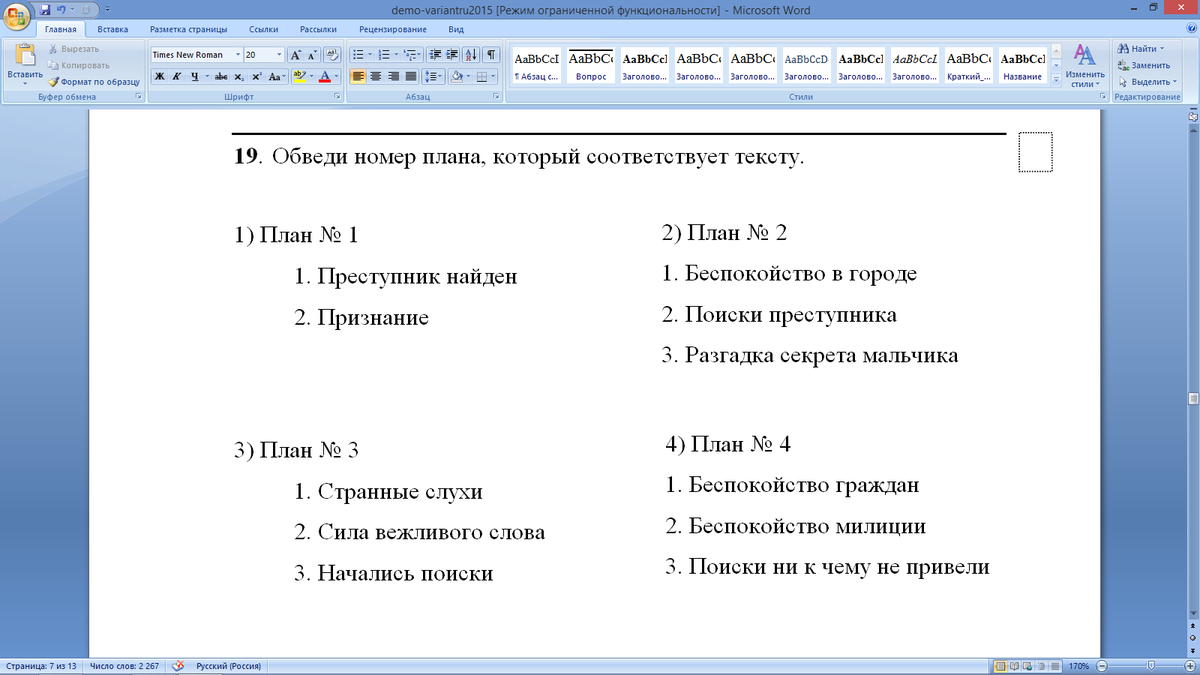This screenshot has width=1200, height=675.
Task: Shrink font size with smaller A icon
Action: (312, 55)
